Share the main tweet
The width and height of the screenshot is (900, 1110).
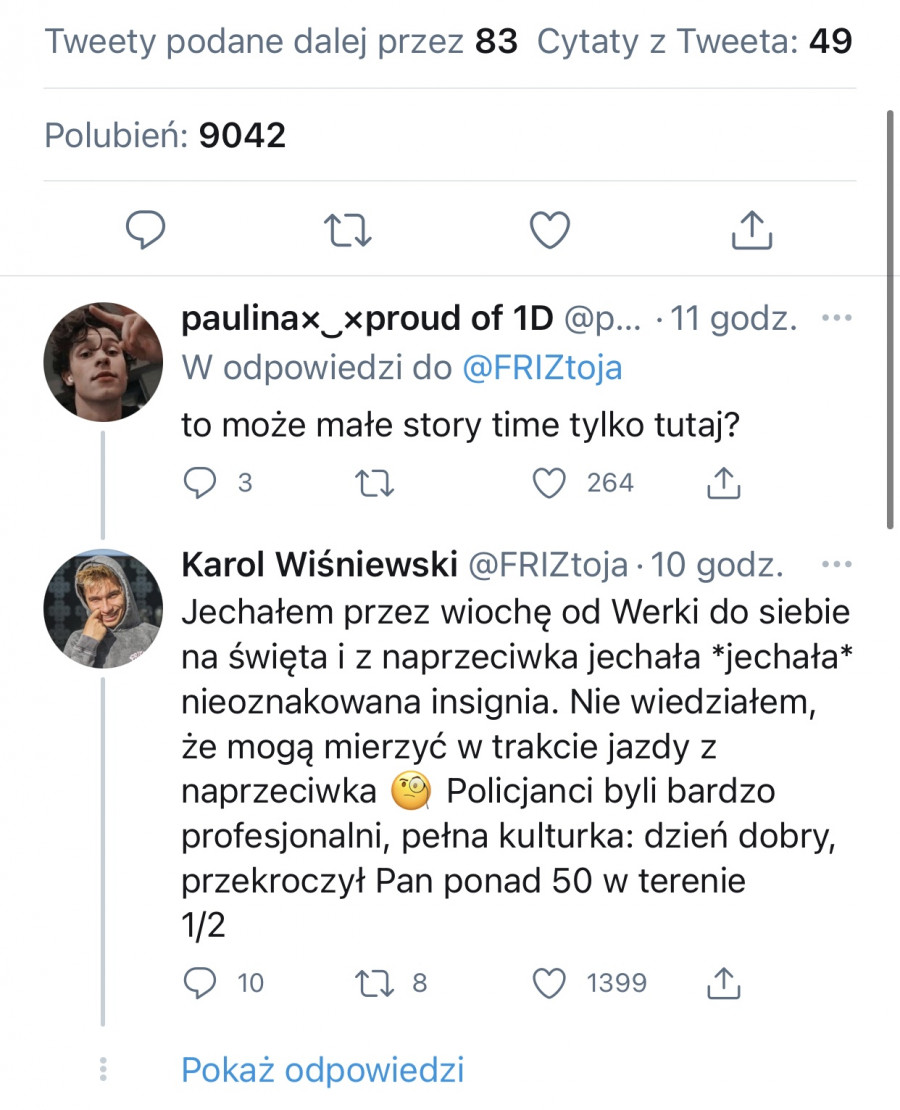click(752, 230)
